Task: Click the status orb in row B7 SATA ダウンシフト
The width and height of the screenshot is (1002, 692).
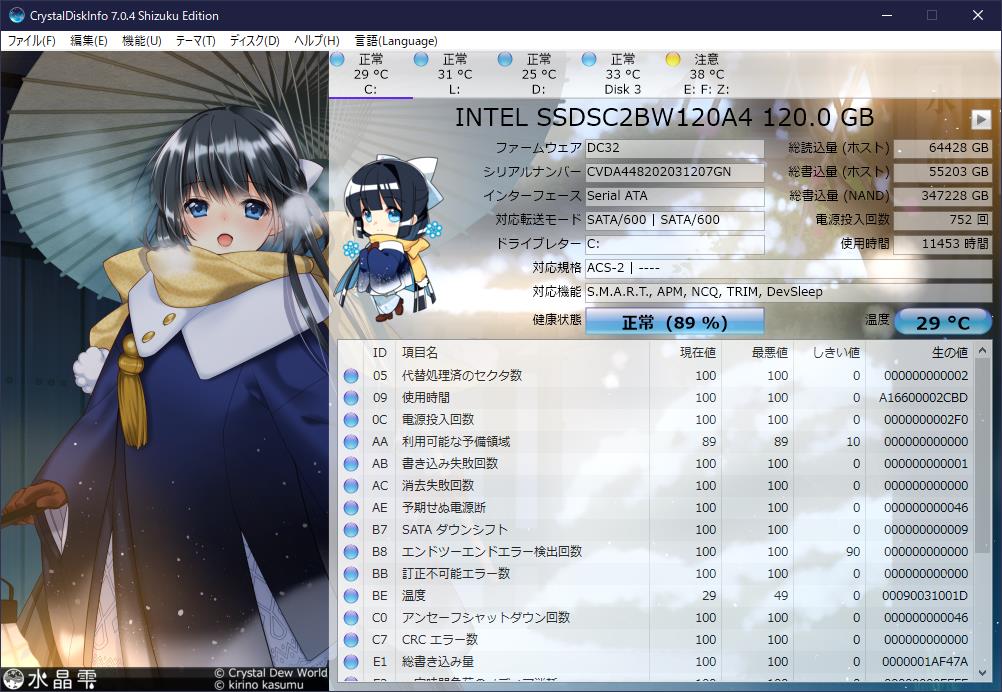Action: [x=351, y=530]
